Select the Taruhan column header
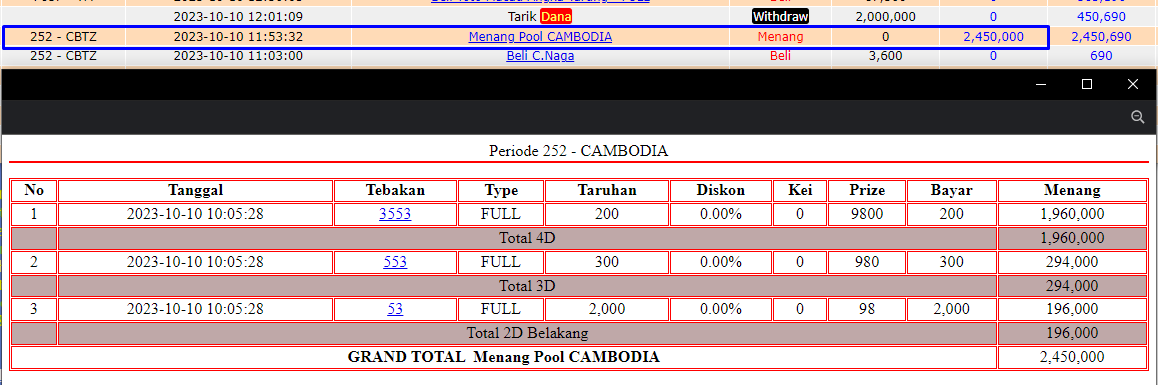This screenshot has height=385, width=1158. (607, 190)
